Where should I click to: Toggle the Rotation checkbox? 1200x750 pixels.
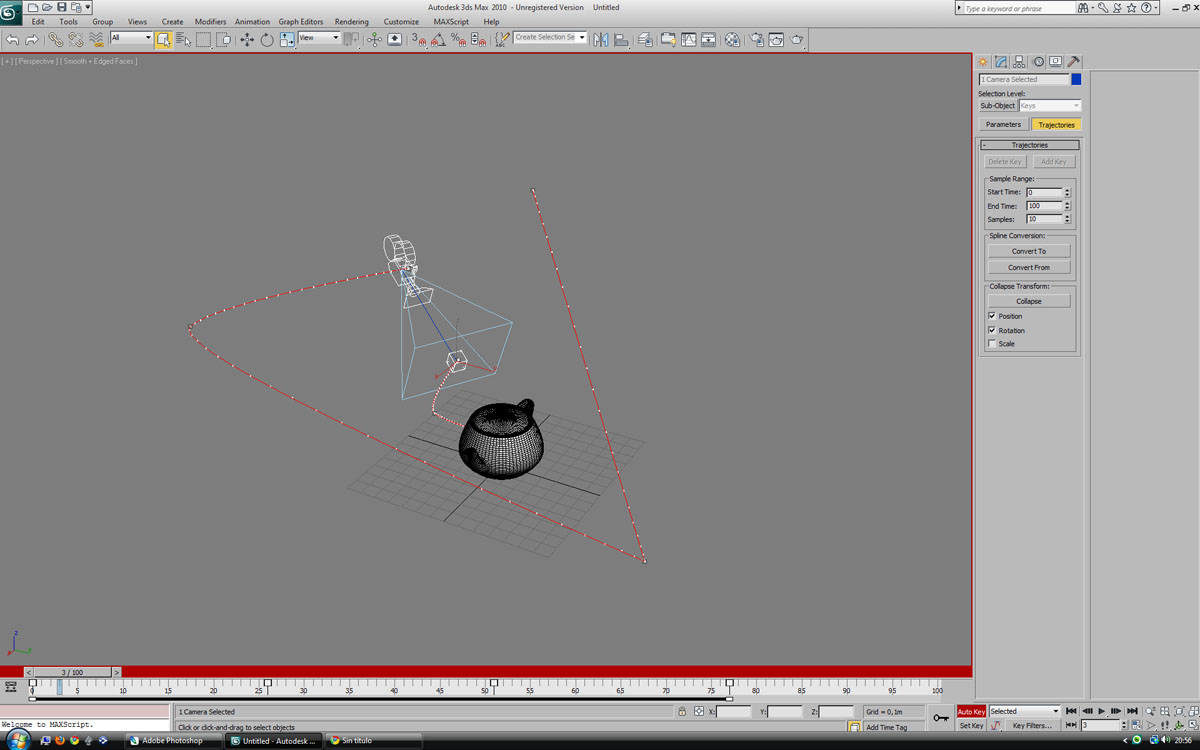click(x=992, y=330)
